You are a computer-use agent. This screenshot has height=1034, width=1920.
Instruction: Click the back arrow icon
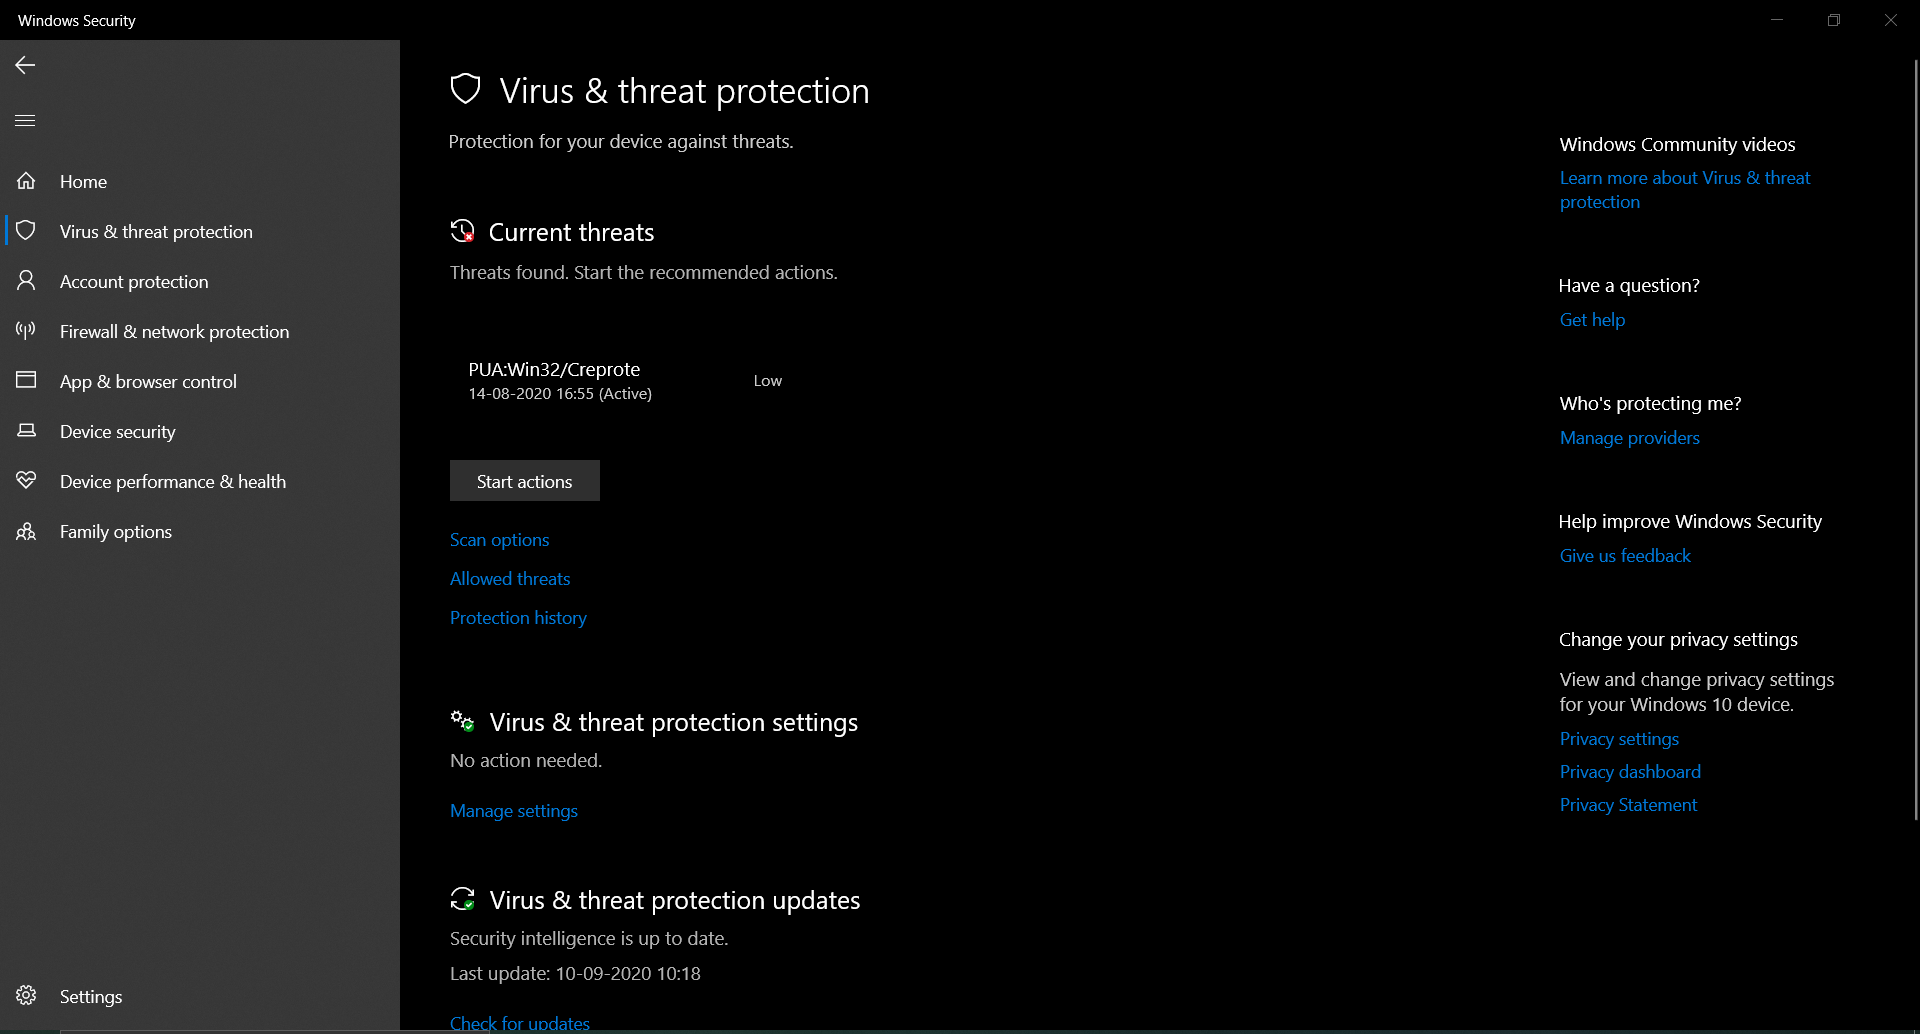coord(25,65)
